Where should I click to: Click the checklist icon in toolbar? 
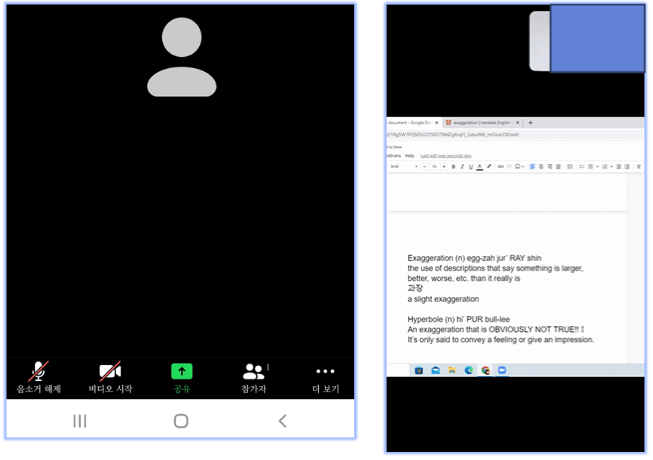[582, 167]
